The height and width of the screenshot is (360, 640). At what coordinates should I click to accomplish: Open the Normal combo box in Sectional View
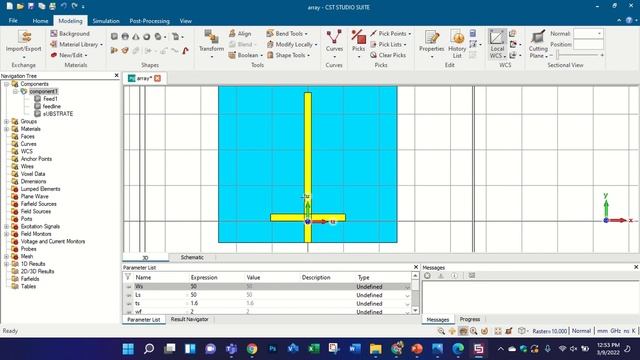coord(588,33)
